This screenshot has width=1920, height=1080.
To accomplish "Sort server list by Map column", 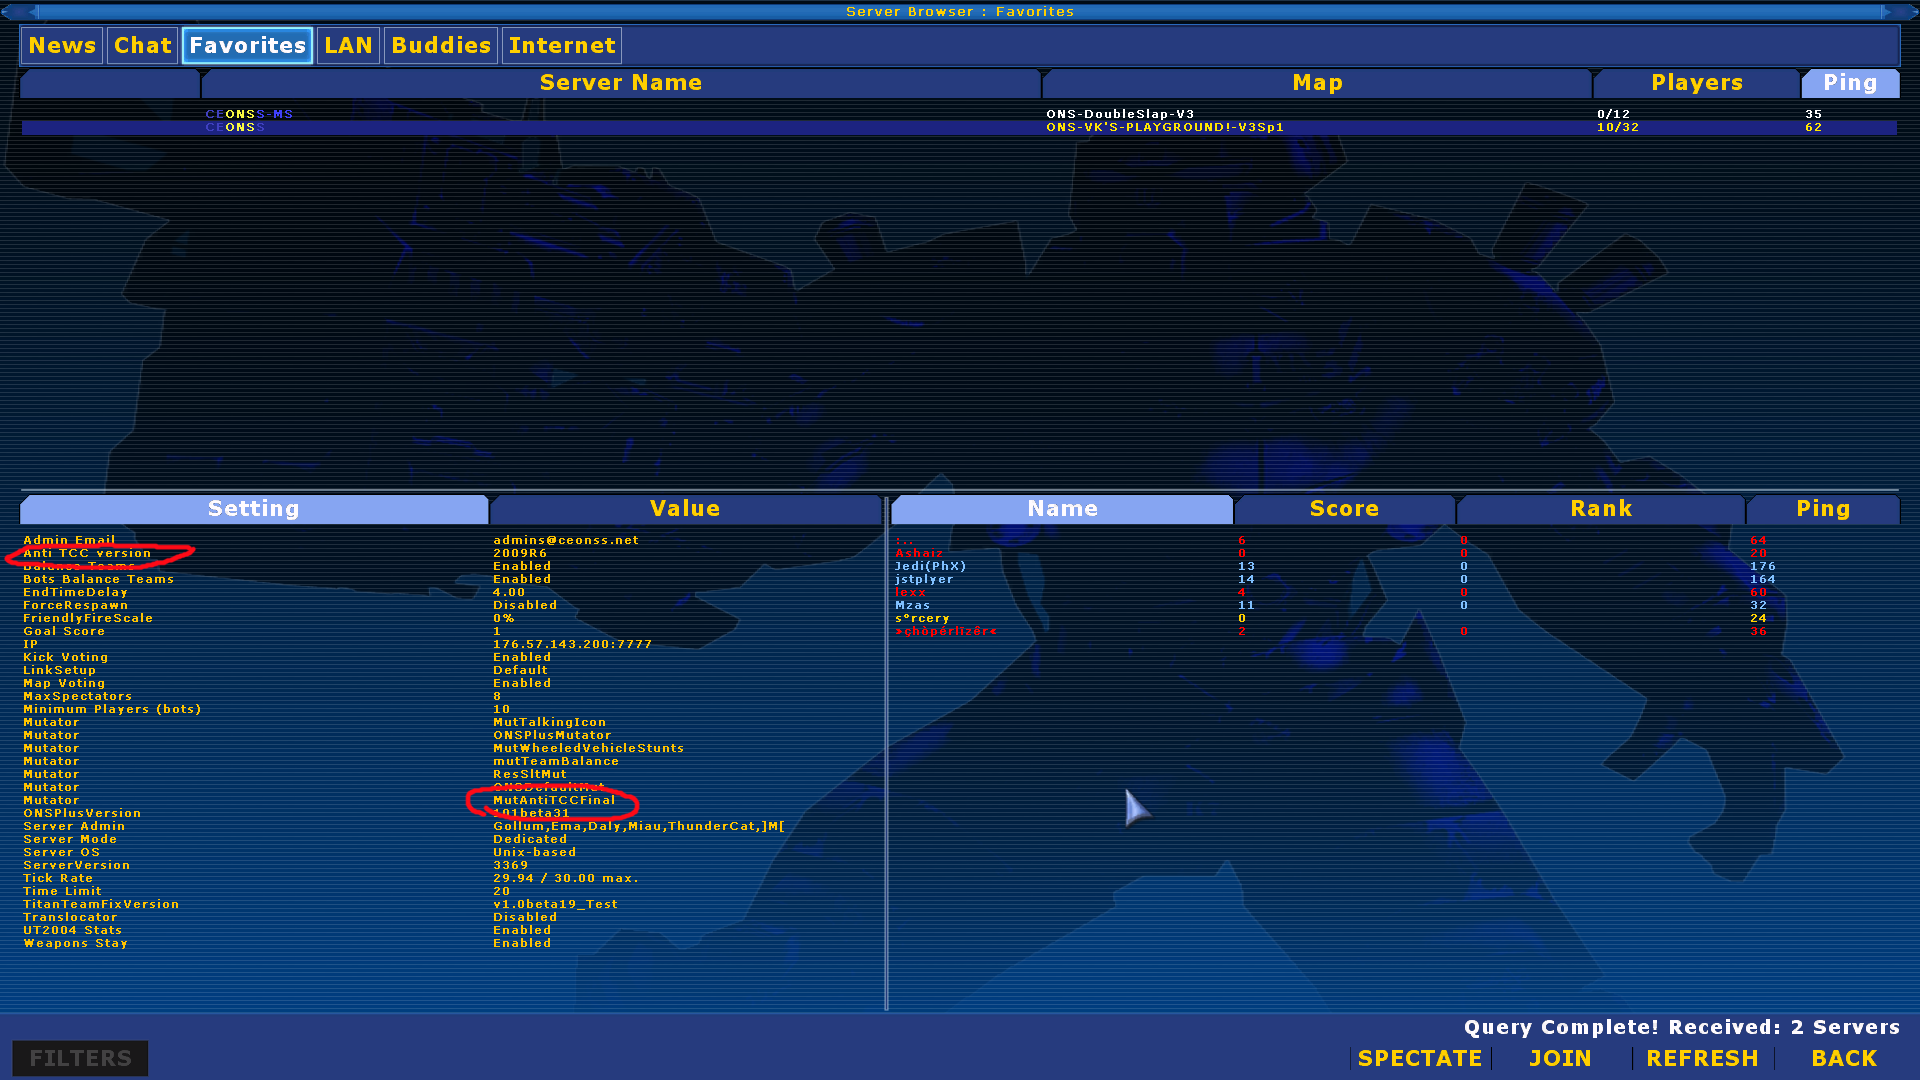I will coord(1317,83).
